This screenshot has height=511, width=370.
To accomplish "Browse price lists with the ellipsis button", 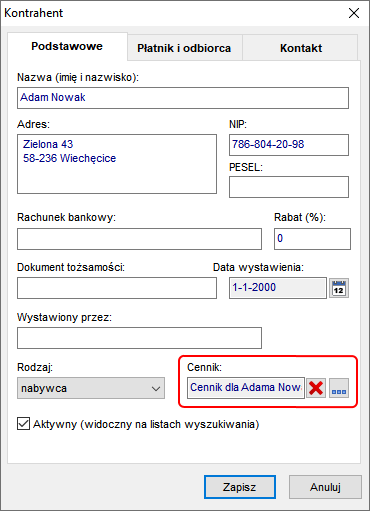I will coord(339,388).
